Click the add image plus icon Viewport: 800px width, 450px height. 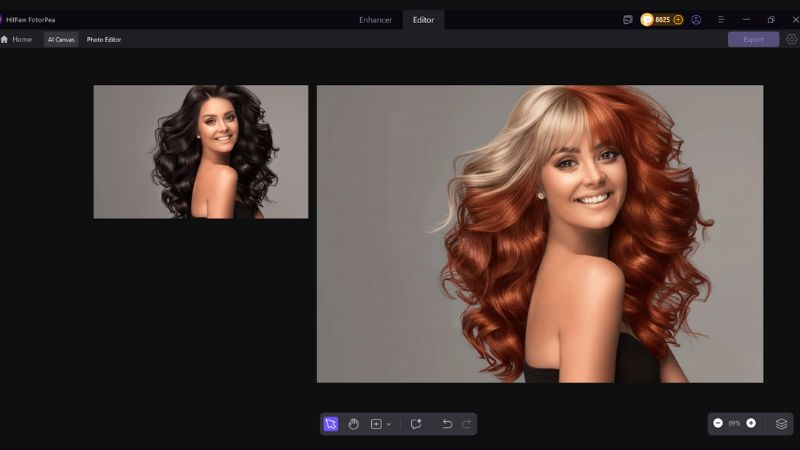pyautogui.click(x=376, y=424)
